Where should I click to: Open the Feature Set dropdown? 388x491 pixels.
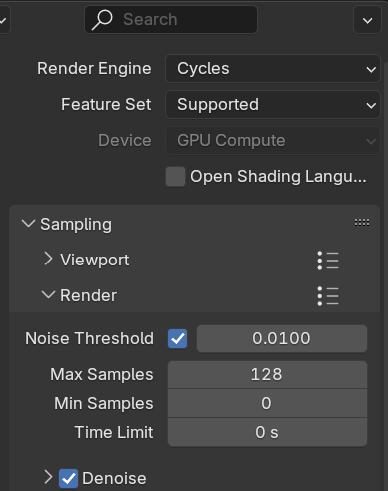pos(273,105)
